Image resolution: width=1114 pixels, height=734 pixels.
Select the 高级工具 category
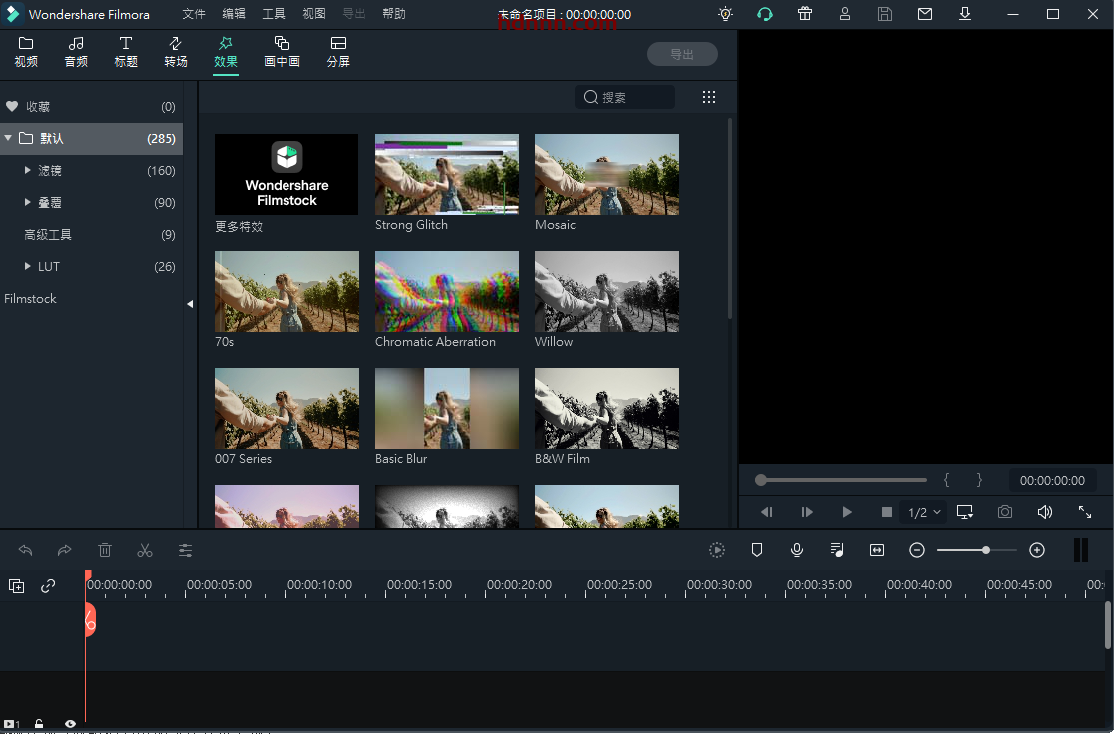(91, 234)
